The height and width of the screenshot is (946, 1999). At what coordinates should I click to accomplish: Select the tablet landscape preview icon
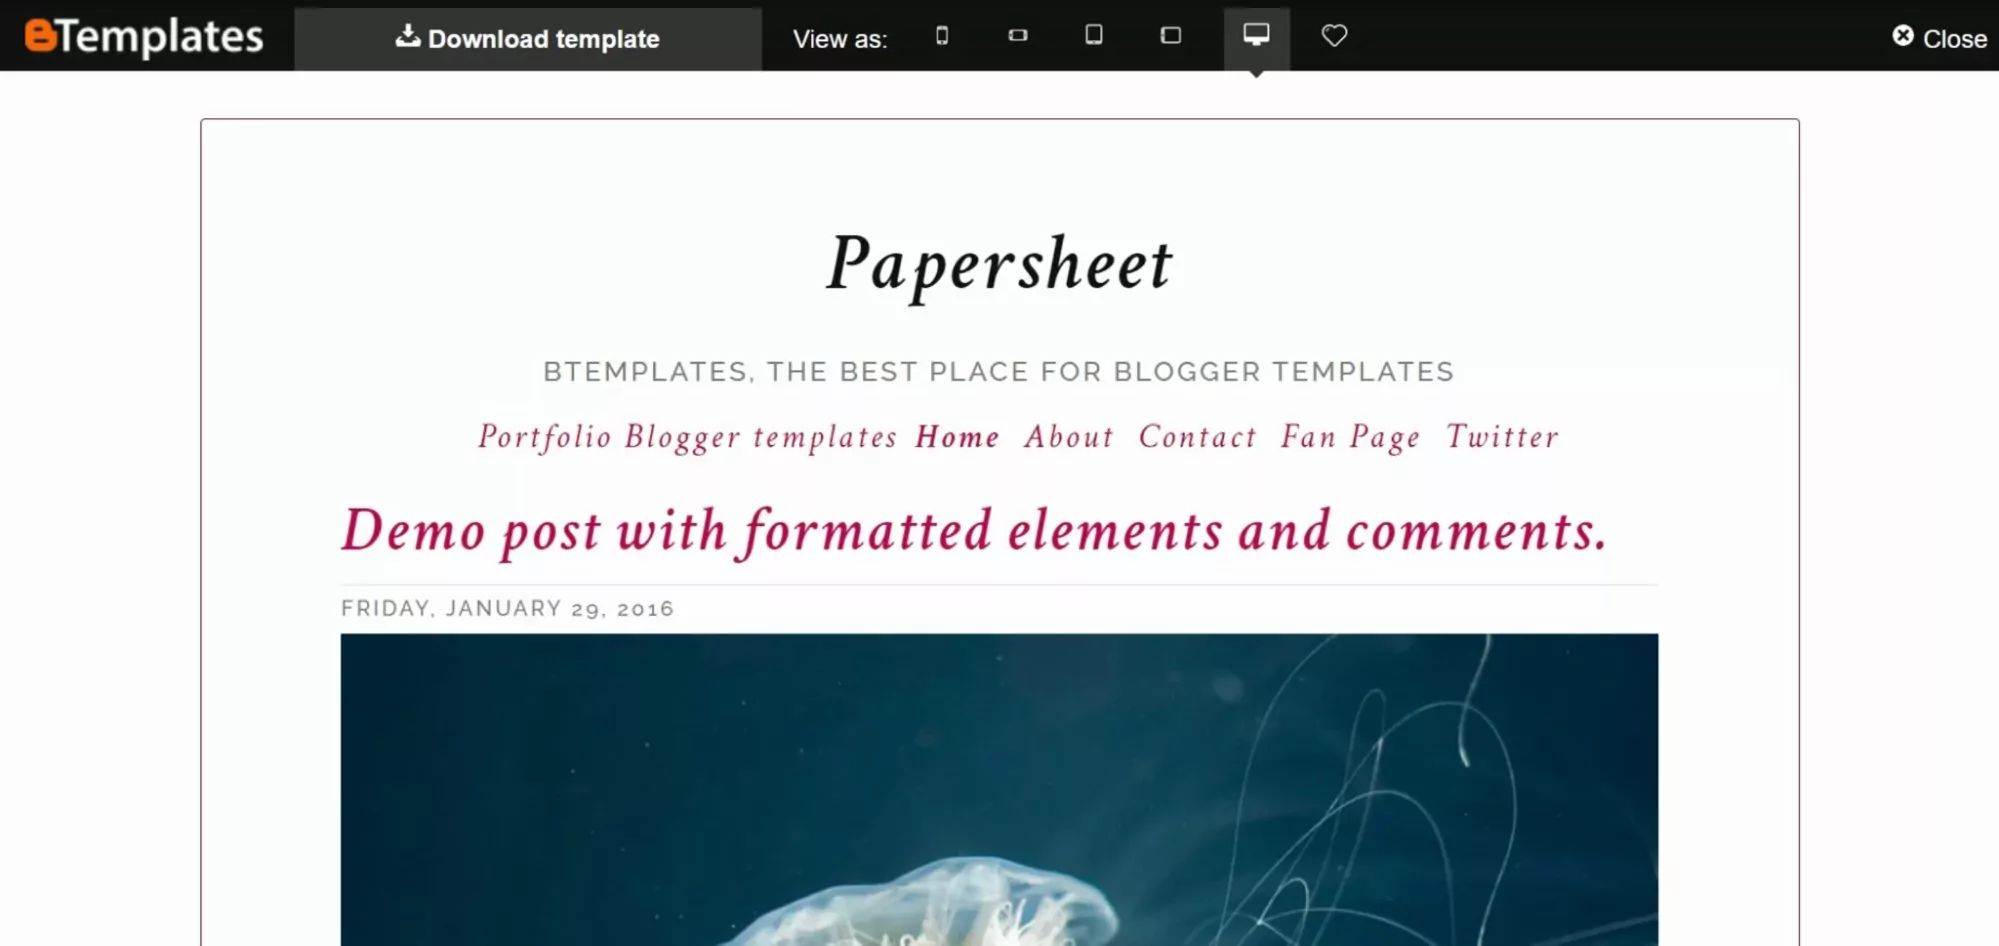[1169, 35]
